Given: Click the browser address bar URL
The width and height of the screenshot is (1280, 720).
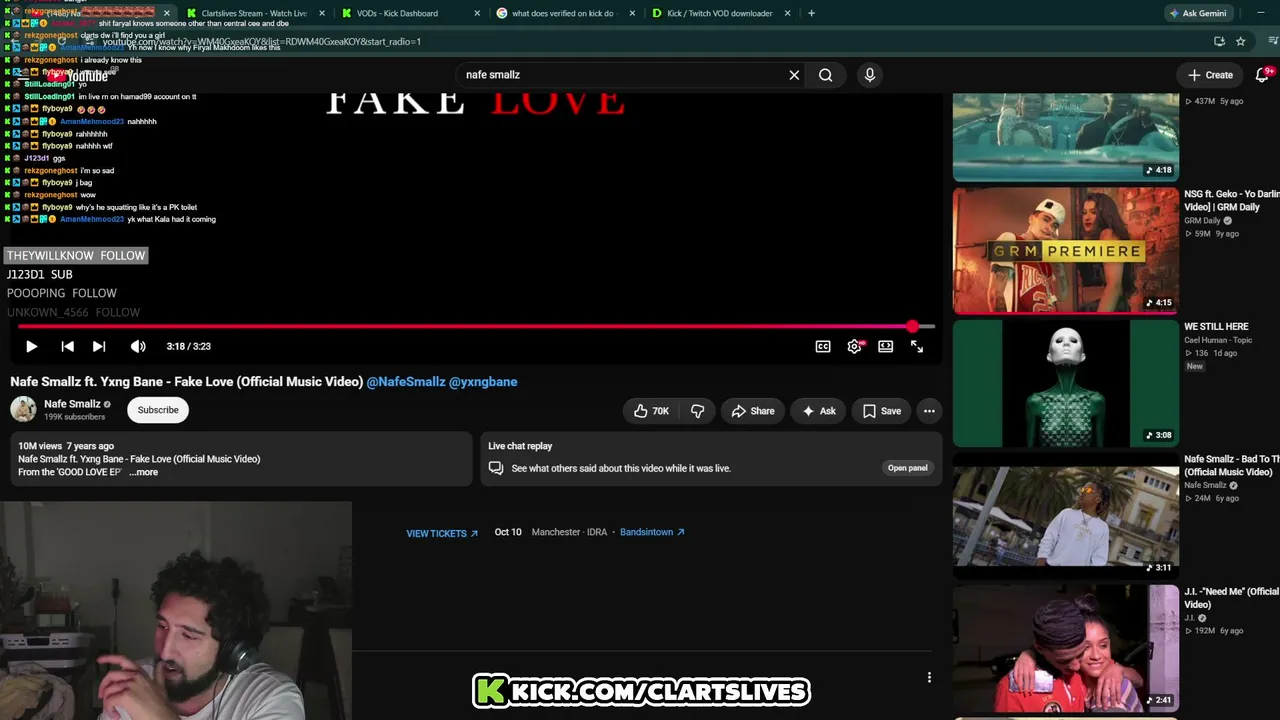Looking at the screenshot, I should click(x=261, y=42).
